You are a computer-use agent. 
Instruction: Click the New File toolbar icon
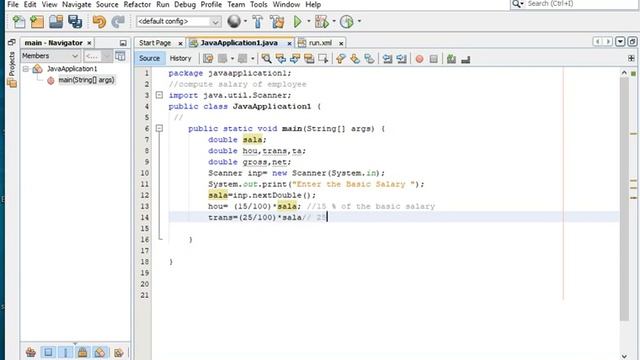tap(19, 21)
